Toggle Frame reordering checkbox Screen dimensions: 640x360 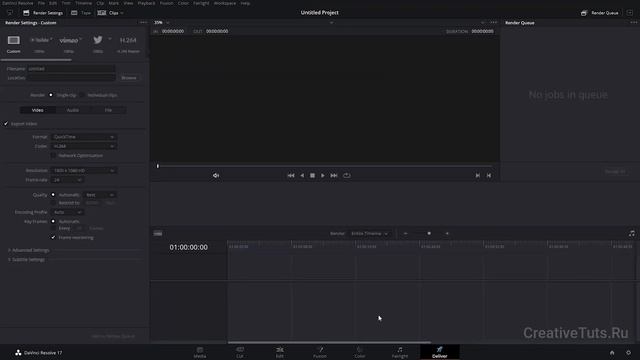53,238
